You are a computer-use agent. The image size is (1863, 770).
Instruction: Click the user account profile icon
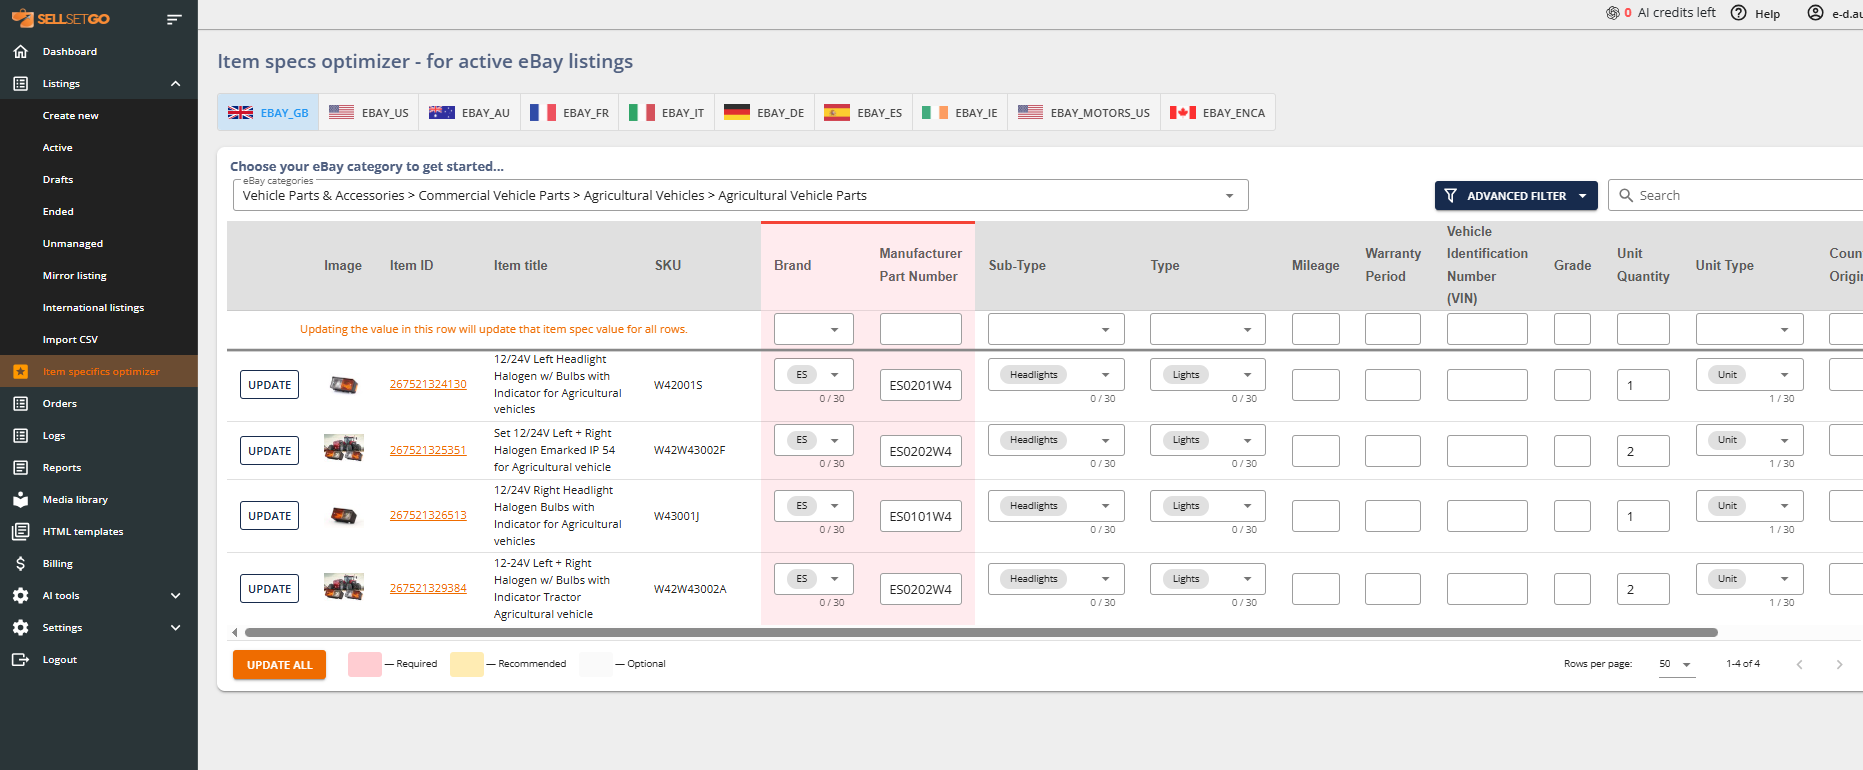tap(1815, 13)
